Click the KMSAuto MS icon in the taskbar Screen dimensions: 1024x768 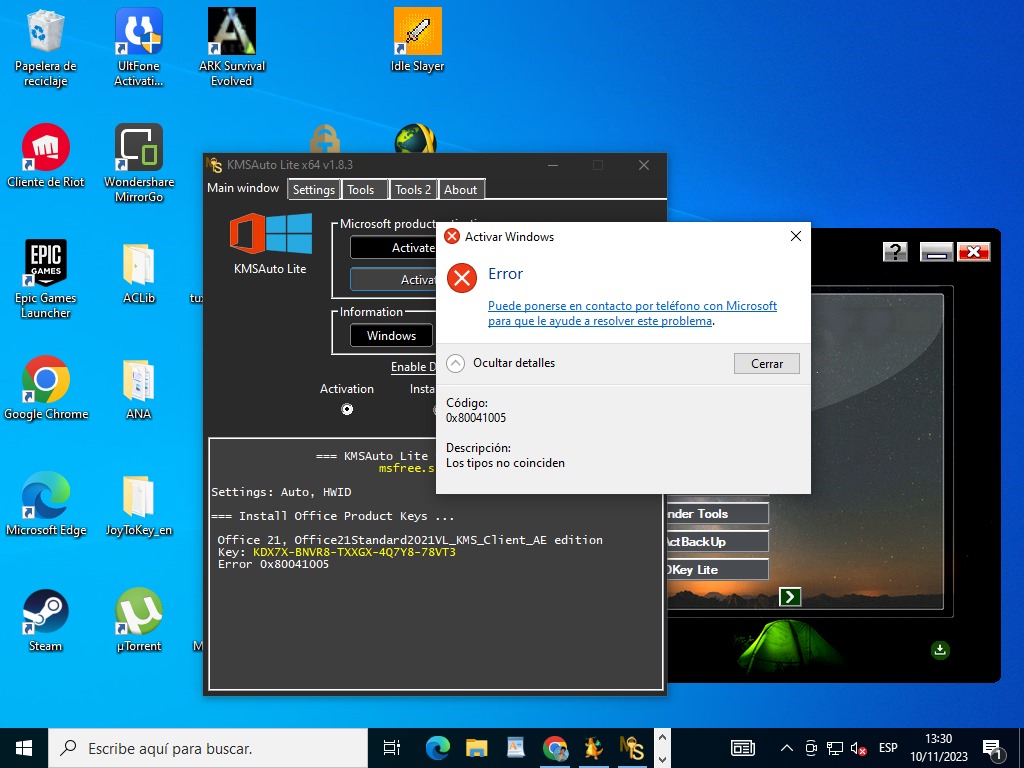coord(632,748)
